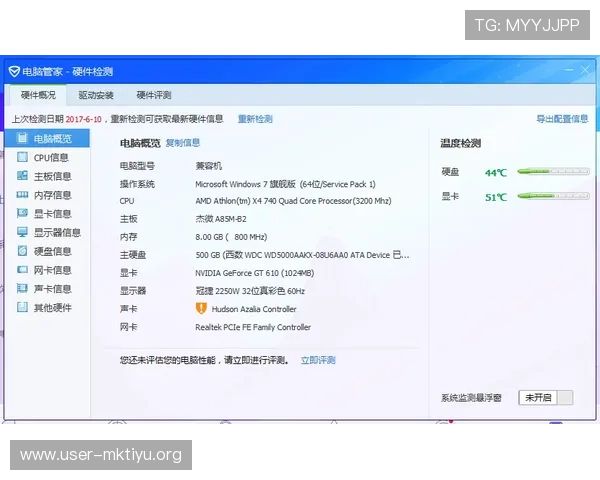Open the 主板信息 sidebar entry
Viewport: 600px width, 480px height.
click(x=47, y=176)
